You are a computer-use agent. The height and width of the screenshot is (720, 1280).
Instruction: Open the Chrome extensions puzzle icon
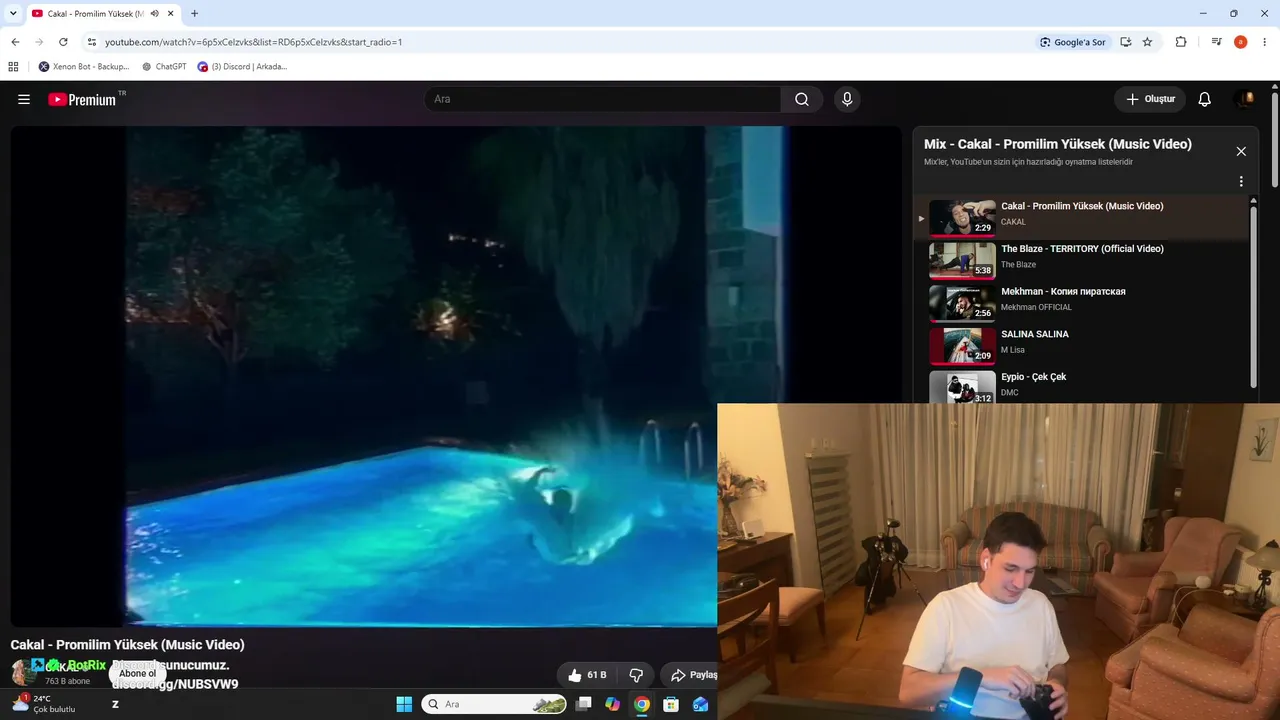[x=1181, y=42]
